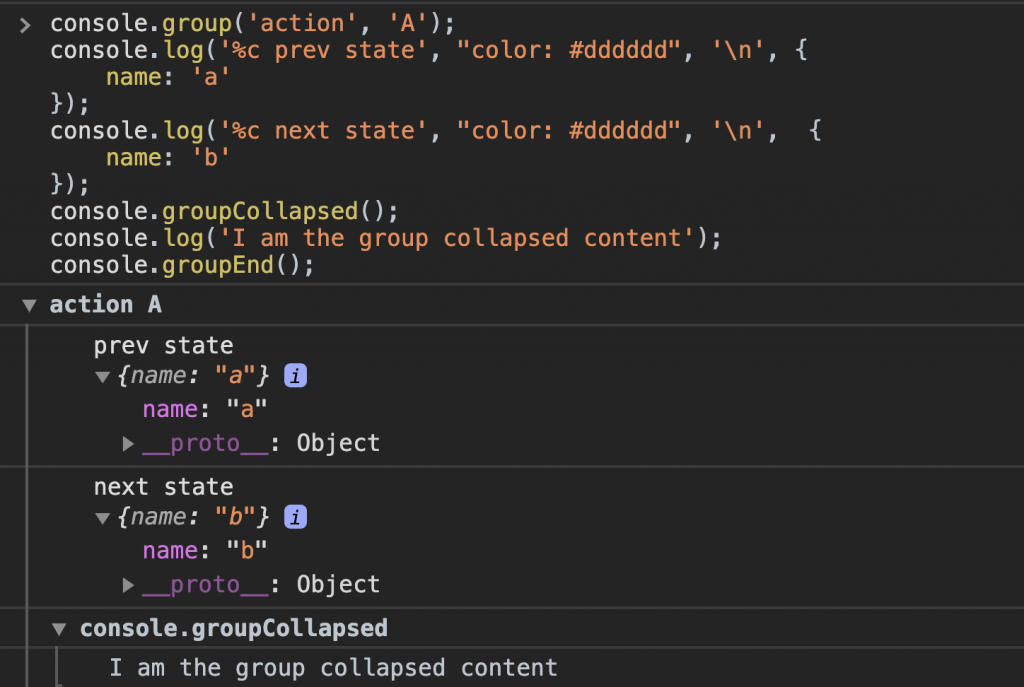
Task: Click the 'prev state' log label
Action: [x=163, y=345]
